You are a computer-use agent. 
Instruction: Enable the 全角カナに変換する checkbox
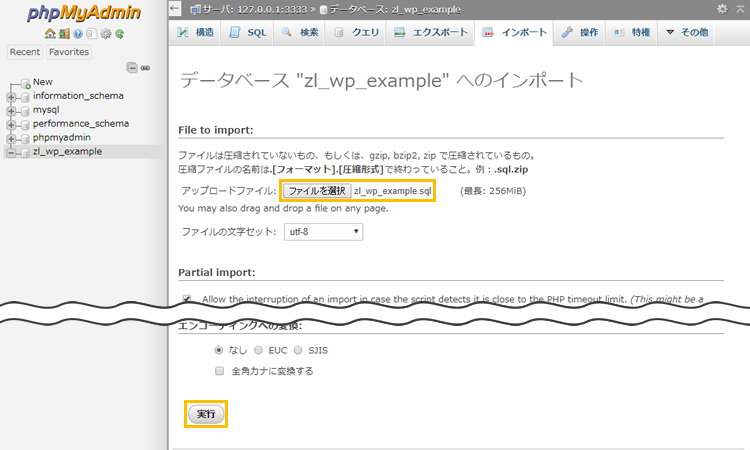click(220, 371)
